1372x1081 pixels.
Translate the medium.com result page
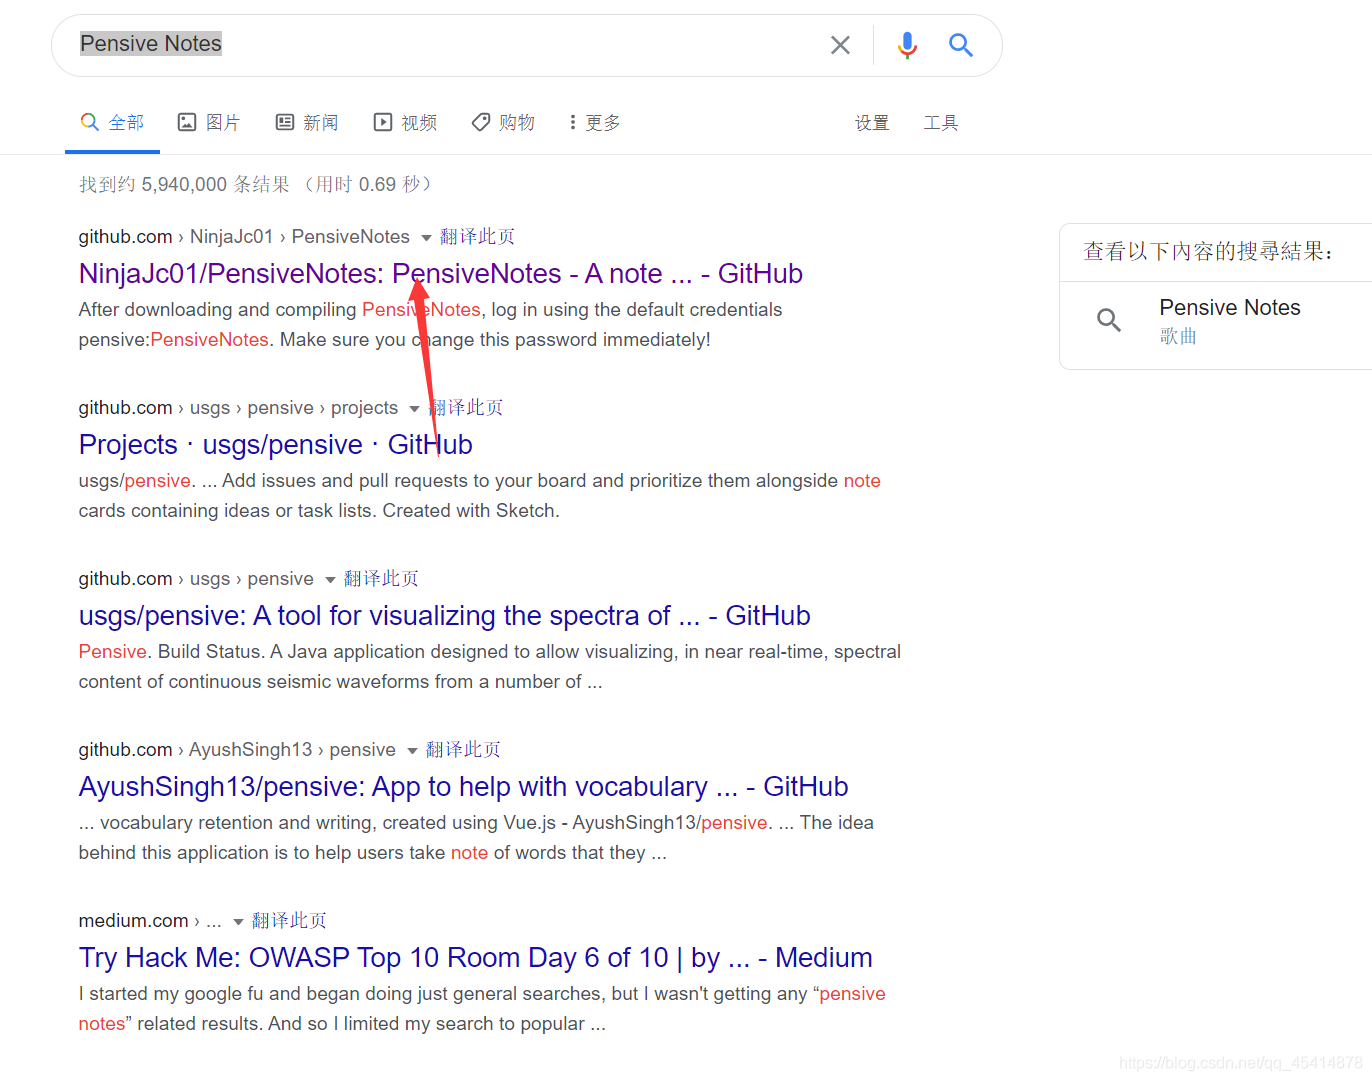click(x=289, y=921)
